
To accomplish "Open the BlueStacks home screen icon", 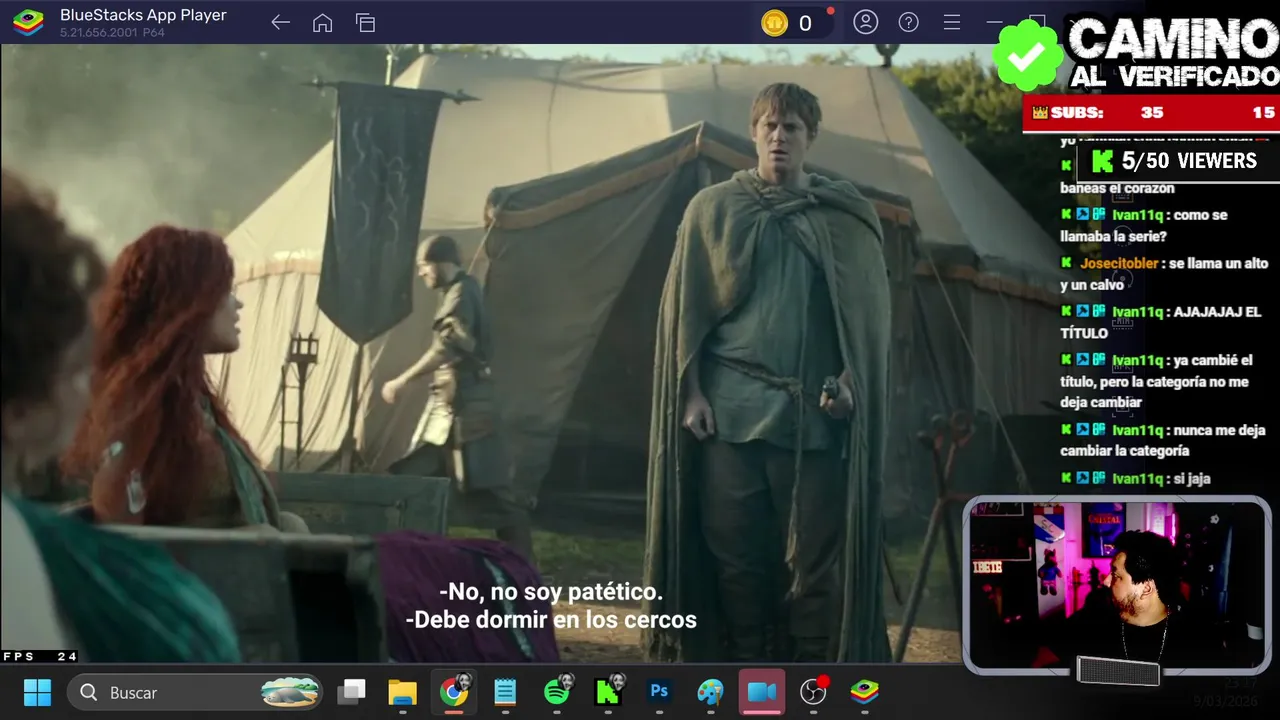I will pyautogui.click(x=322, y=23).
